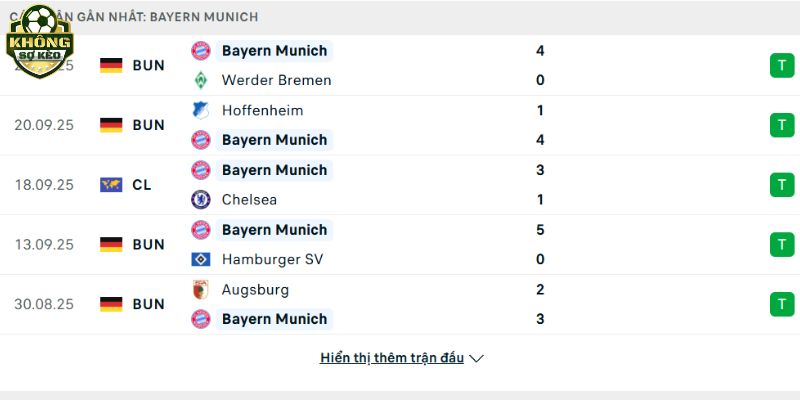Screen dimensions: 800x400
Task: Click Hoffenheim's score of 1
Action: tap(540, 110)
